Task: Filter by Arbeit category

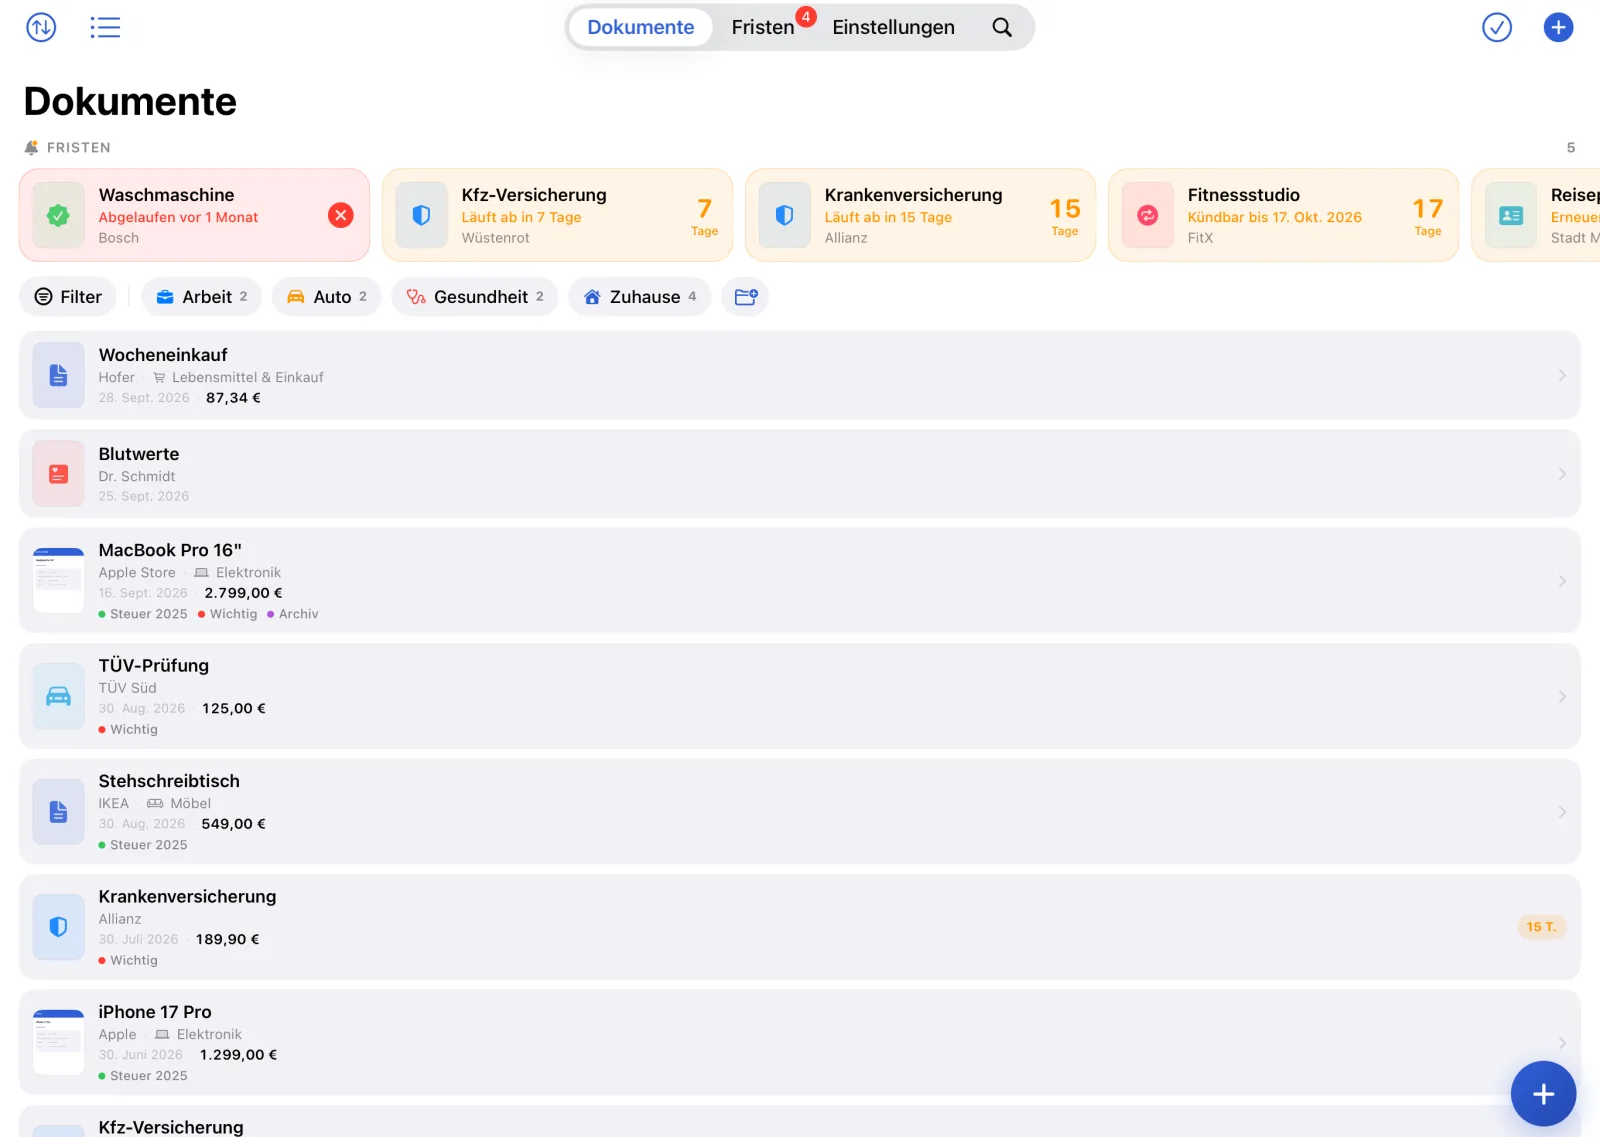Action: [201, 297]
